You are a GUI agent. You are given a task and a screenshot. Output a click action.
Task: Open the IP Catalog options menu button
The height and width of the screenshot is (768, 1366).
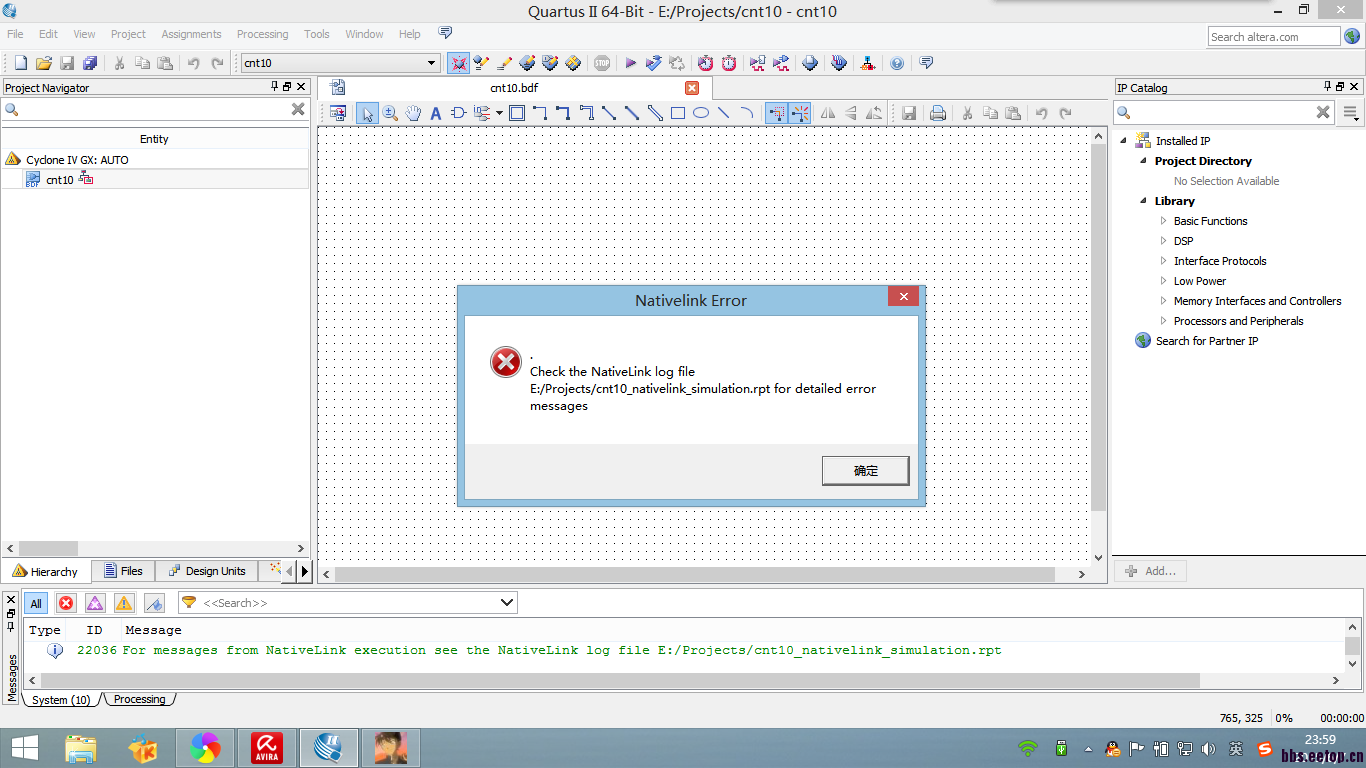[1351, 112]
